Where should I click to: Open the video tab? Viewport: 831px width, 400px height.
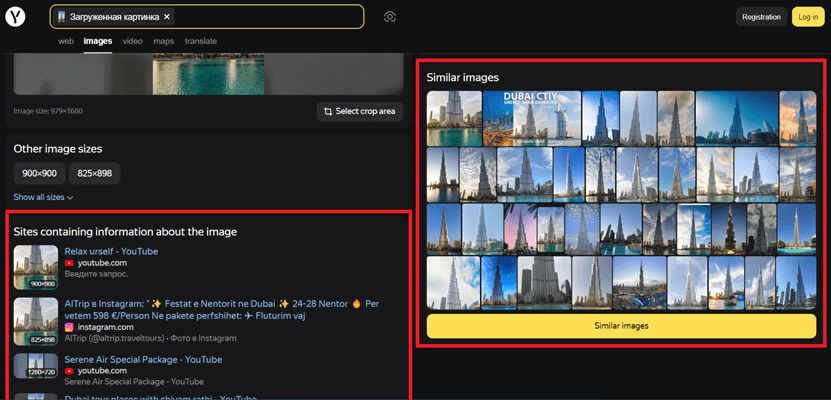click(x=132, y=41)
